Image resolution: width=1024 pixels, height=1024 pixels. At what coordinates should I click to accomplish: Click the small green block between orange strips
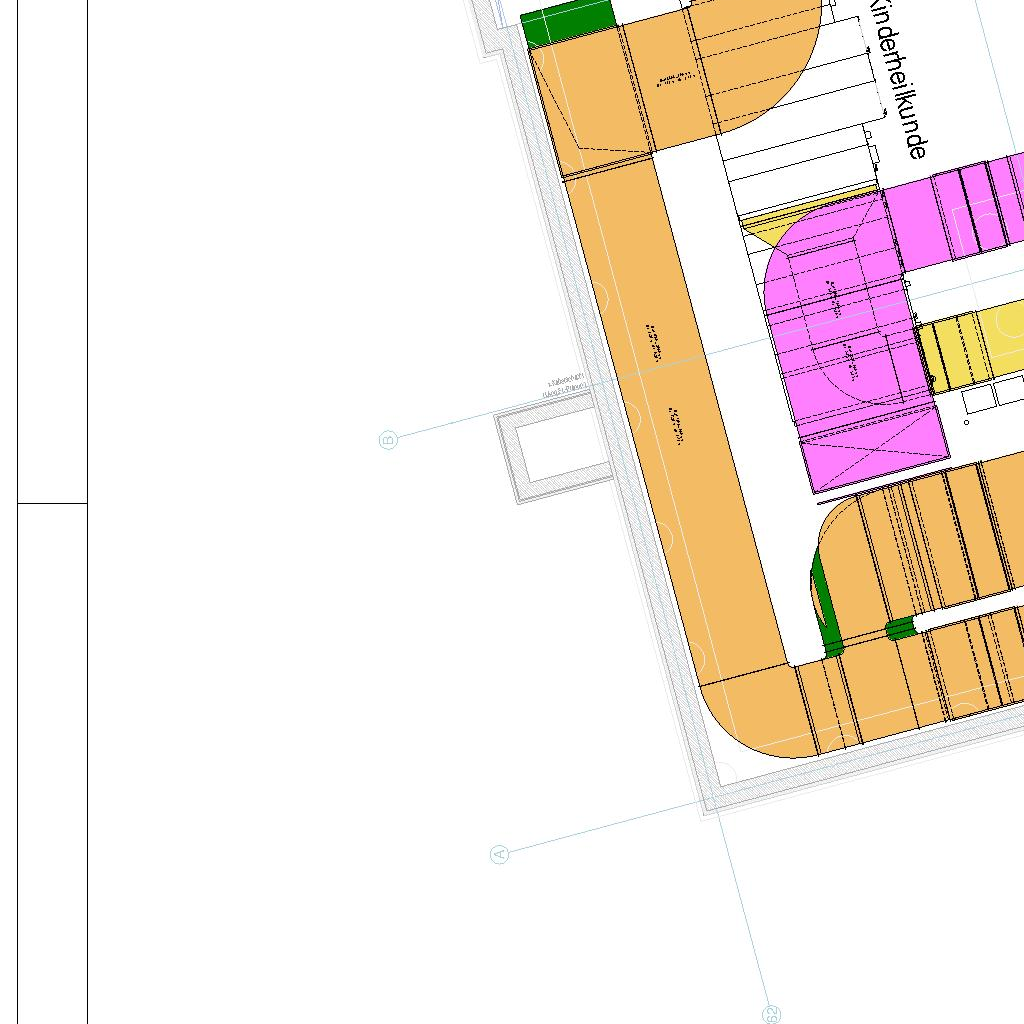click(900, 628)
